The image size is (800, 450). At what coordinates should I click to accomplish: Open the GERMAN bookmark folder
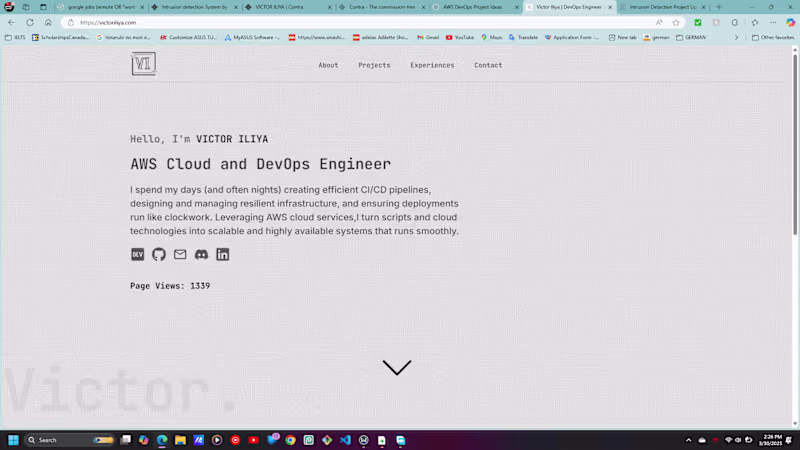point(691,37)
